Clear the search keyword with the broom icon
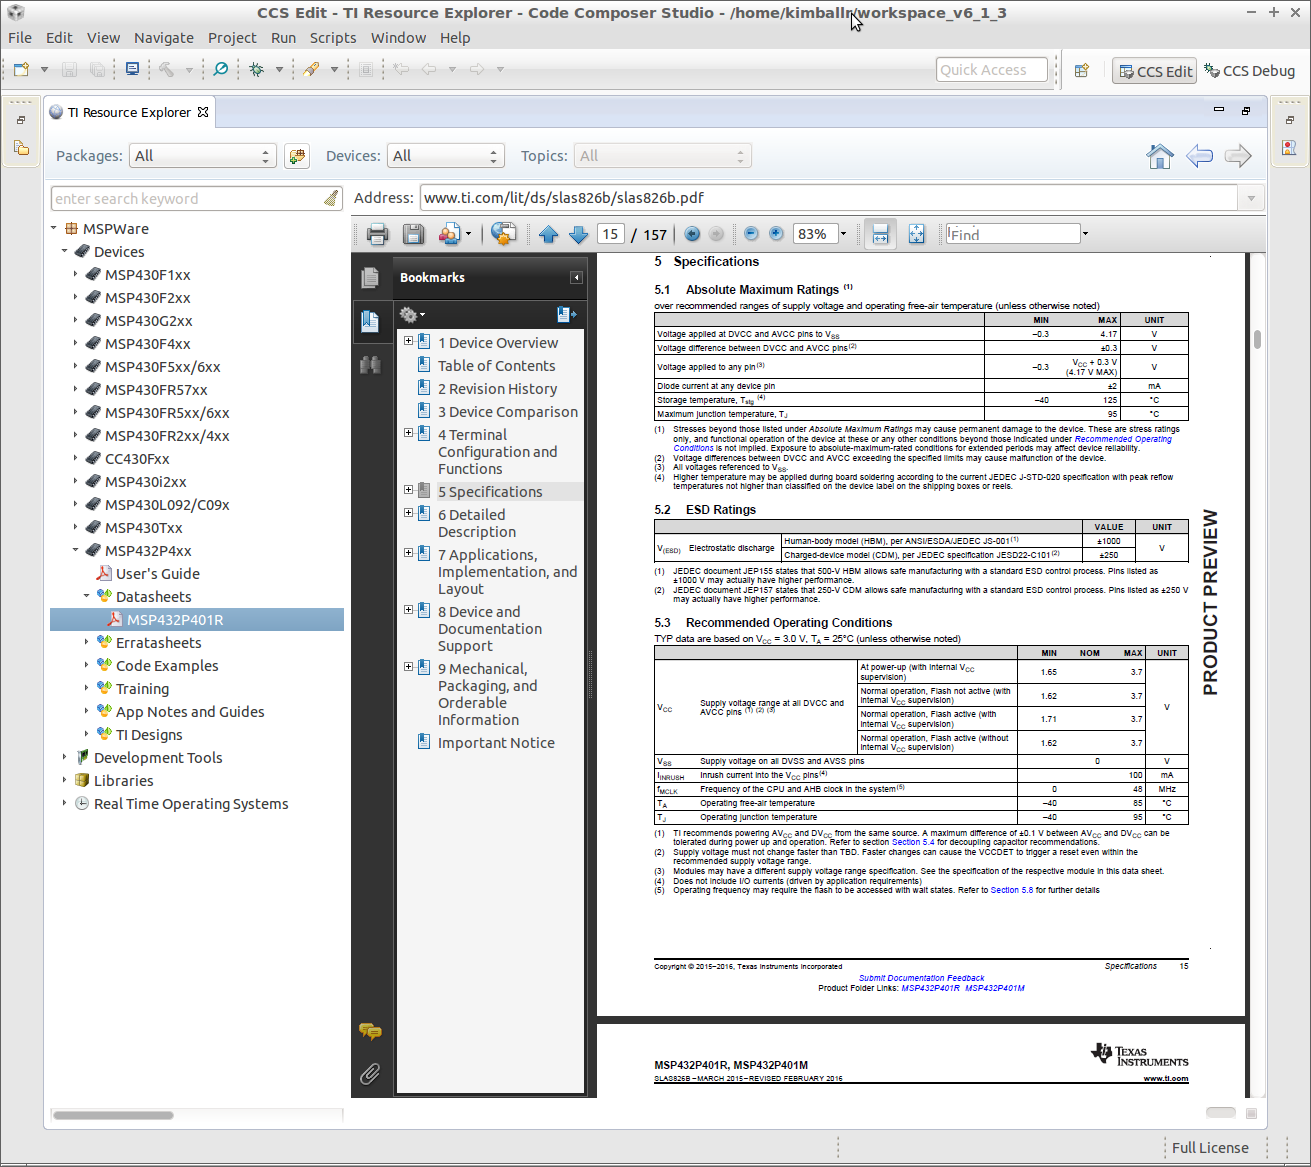1311x1167 pixels. 331,198
